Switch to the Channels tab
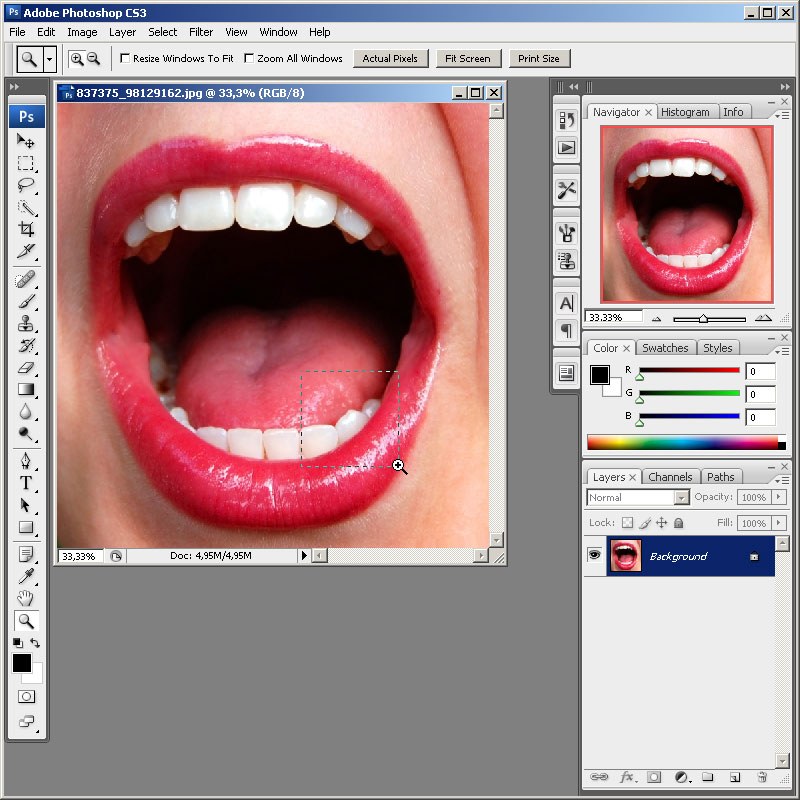800x800 pixels. pos(670,477)
